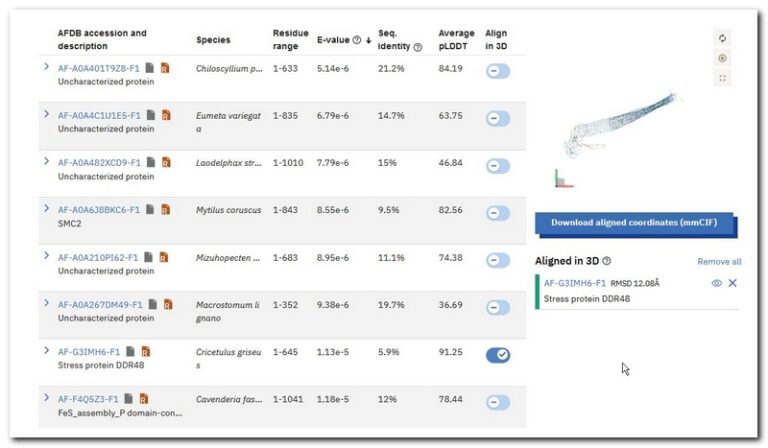Expand the AF-A0A6J8BKC6-F1 SMC2 row
This screenshot has height=448, width=768.
click(x=46, y=209)
